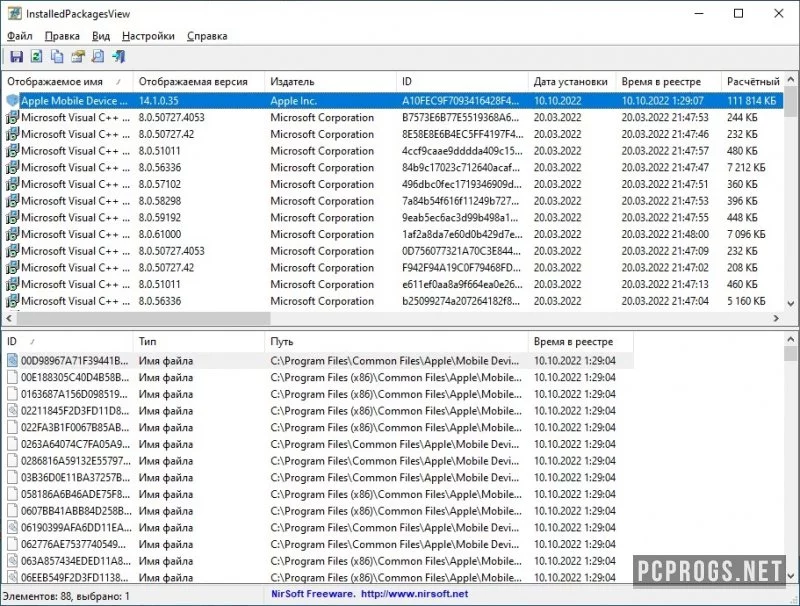Sort by the Отображаемое имя column header

67,82
